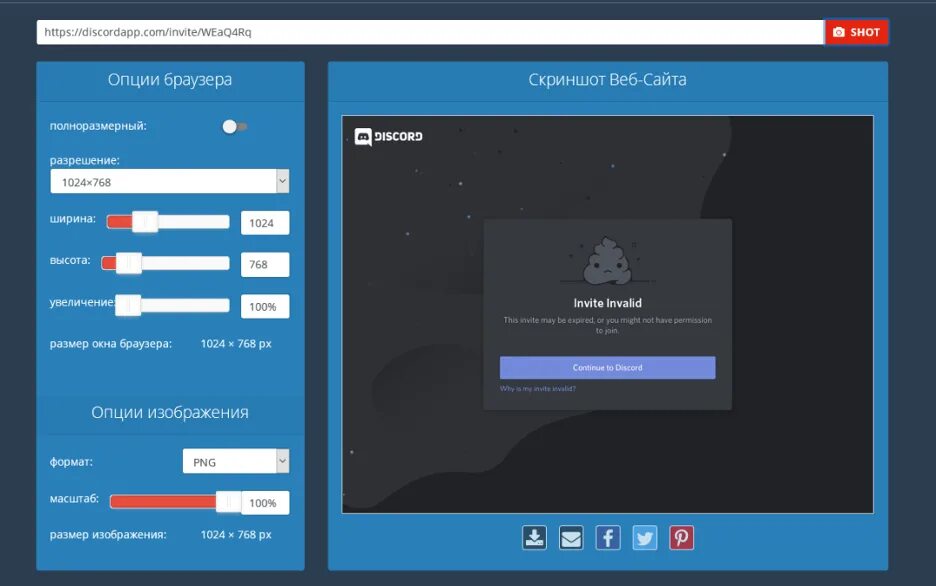Share the screenshot via Twitter icon
The width and height of the screenshot is (936, 586).
coord(645,538)
